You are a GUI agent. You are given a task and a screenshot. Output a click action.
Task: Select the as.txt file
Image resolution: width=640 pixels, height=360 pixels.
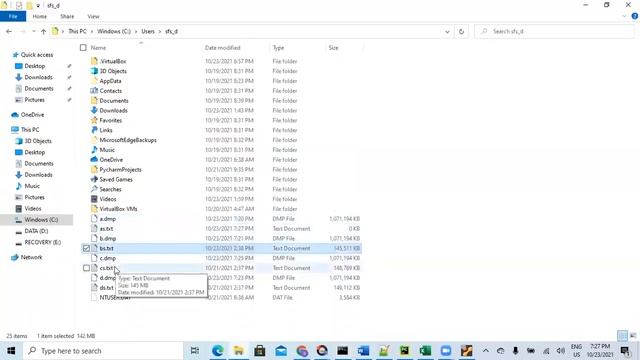click(x=106, y=229)
